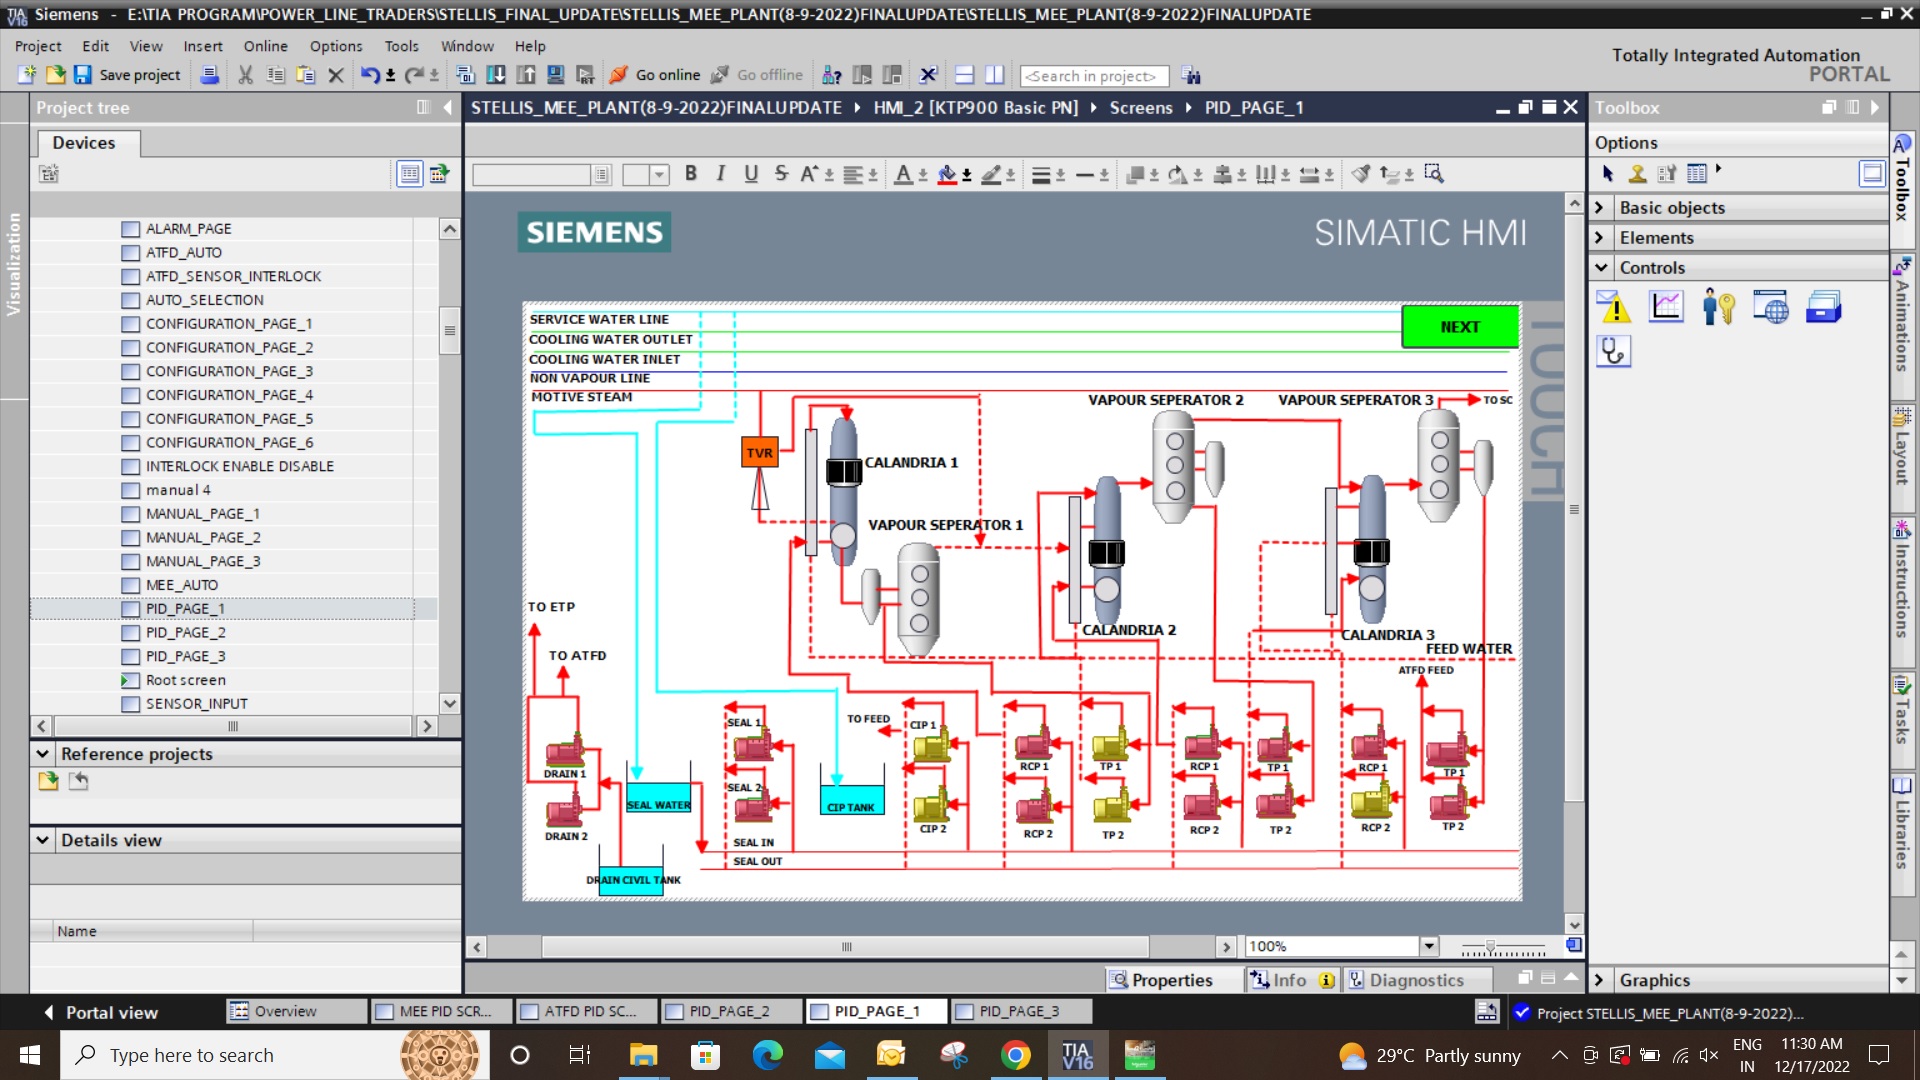Select the HTML browser control
Viewport: 1920px width, 1080px height.
pos(1770,307)
